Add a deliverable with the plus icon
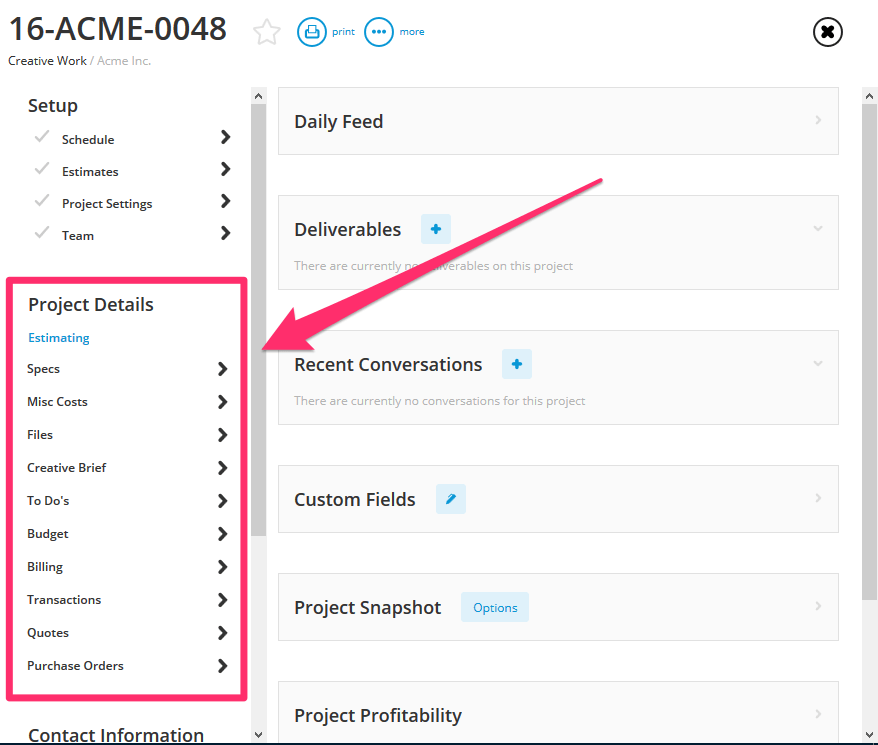This screenshot has height=745, width=878. 435,229
